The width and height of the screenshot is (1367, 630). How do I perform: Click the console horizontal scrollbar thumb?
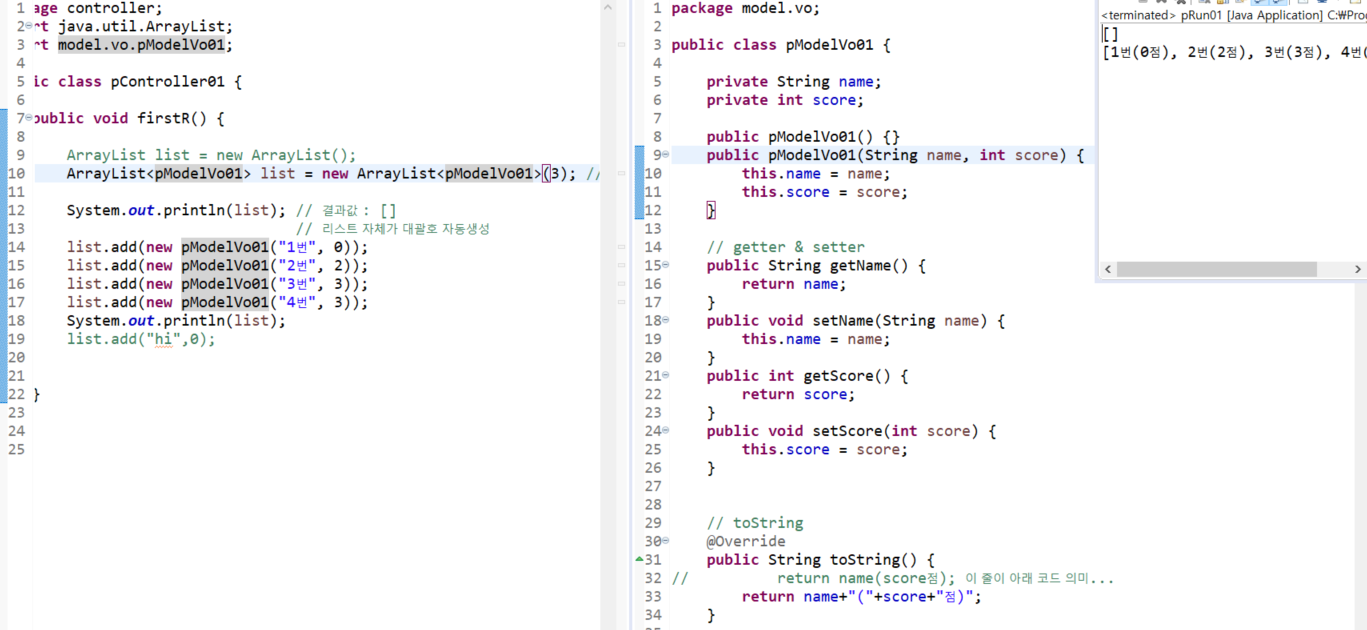tap(1217, 269)
